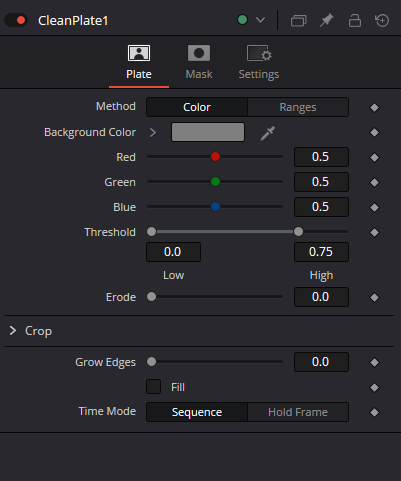Pin the CleanPlate1 inspector
Image resolution: width=401 pixels, height=481 pixels.
click(x=326, y=20)
